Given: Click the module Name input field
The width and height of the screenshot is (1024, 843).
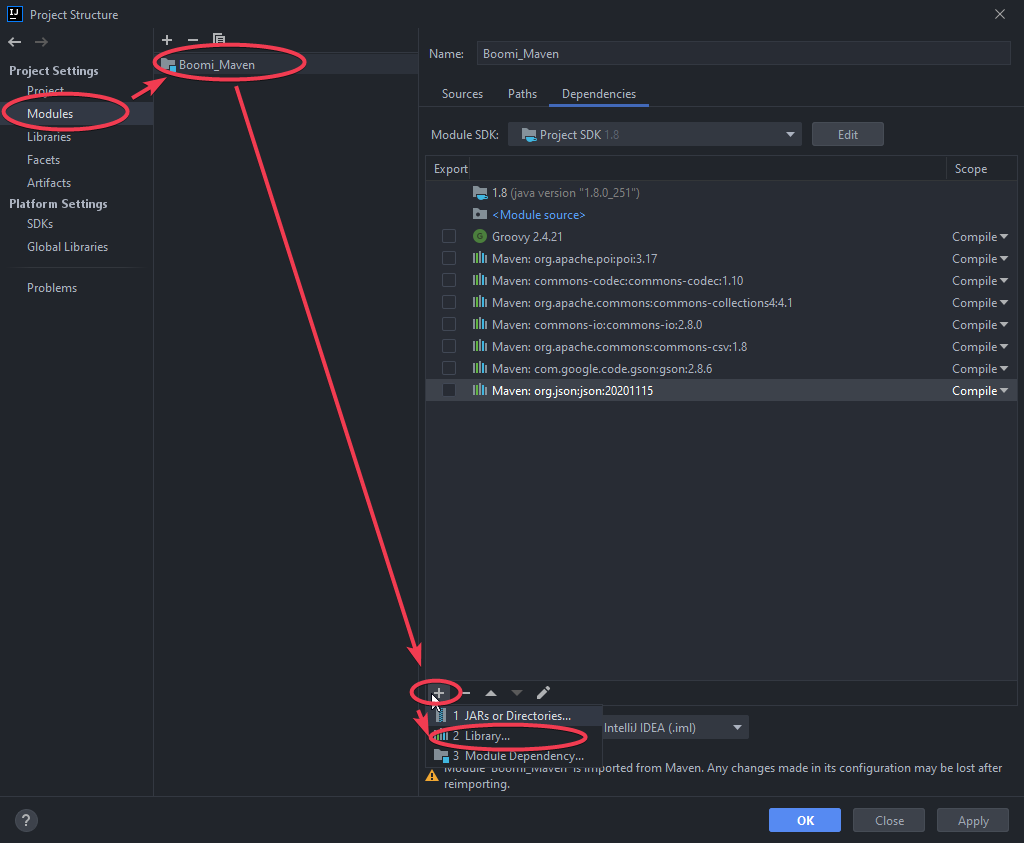Looking at the screenshot, I should pos(743,54).
